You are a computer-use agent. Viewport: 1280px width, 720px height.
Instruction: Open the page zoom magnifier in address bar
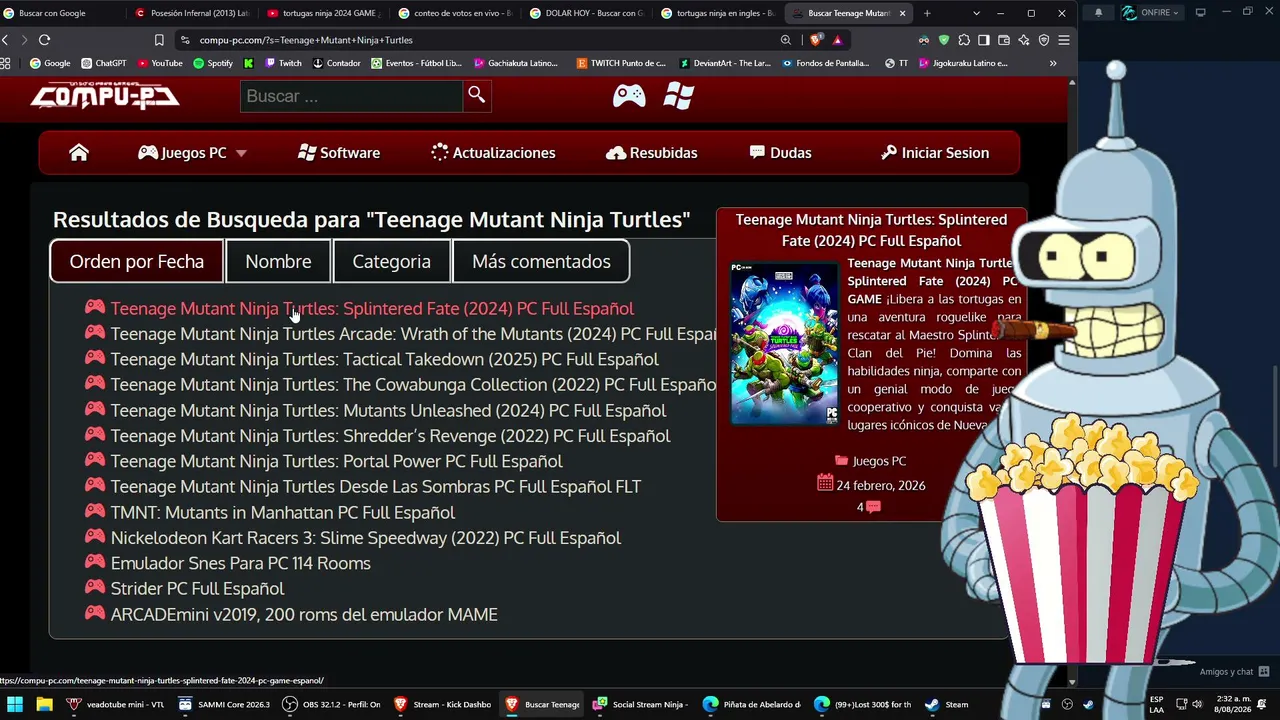[786, 40]
